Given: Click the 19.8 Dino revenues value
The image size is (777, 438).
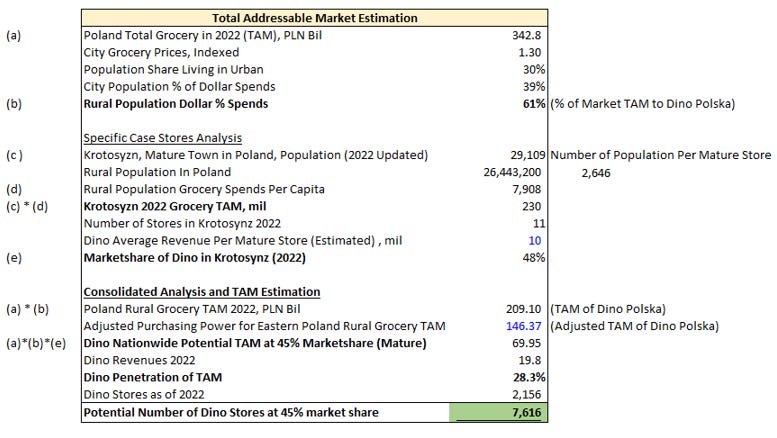Looking at the screenshot, I should pos(529,360).
